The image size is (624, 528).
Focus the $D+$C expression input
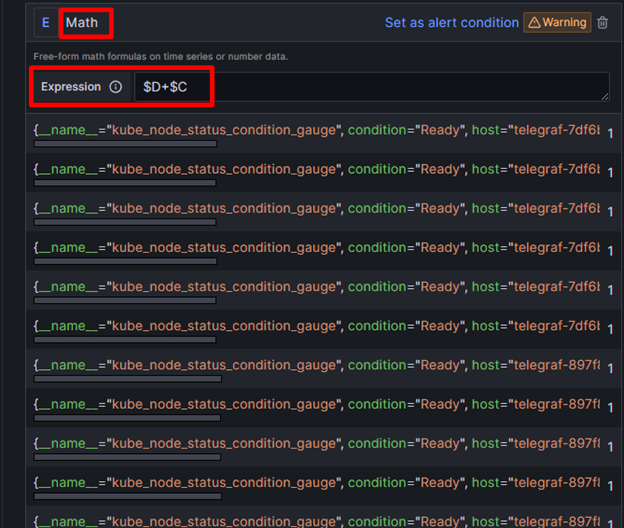click(x=370, y=87)
